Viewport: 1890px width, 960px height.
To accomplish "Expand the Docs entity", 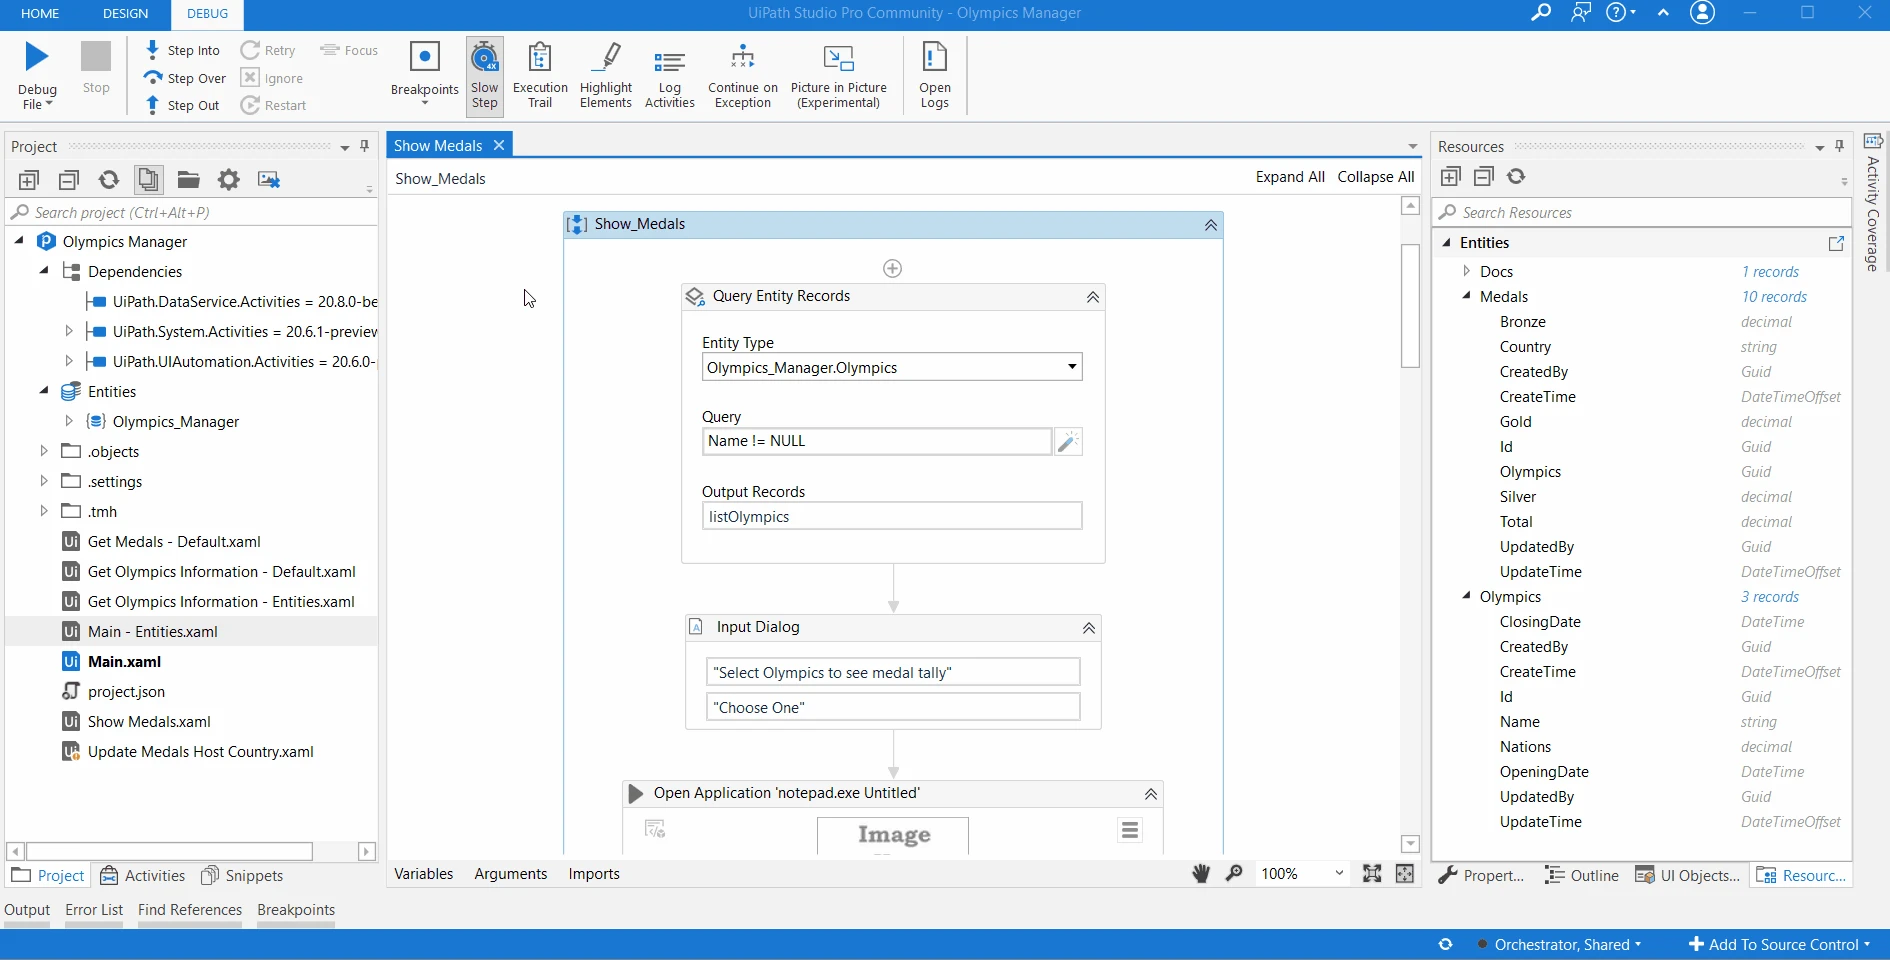I will point(1467,271).
